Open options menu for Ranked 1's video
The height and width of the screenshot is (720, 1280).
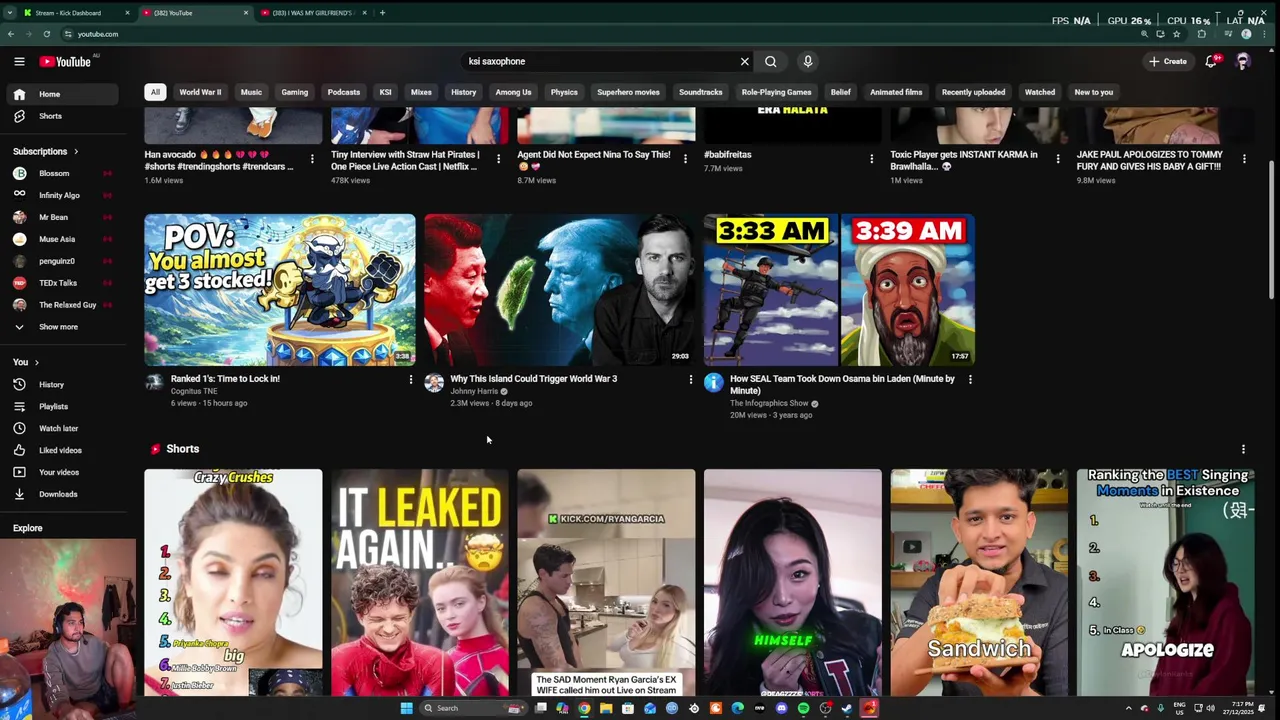coord(410,380)
